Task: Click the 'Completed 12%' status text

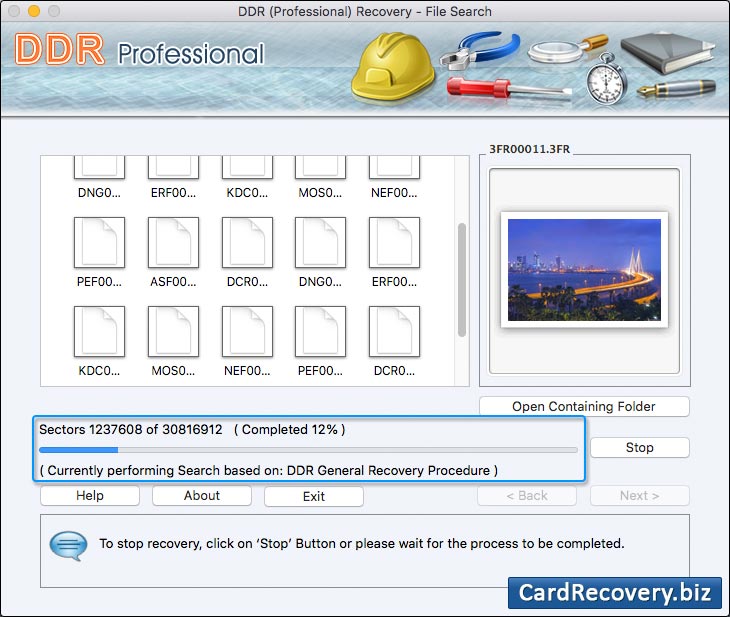Action: tap(289, 429)
